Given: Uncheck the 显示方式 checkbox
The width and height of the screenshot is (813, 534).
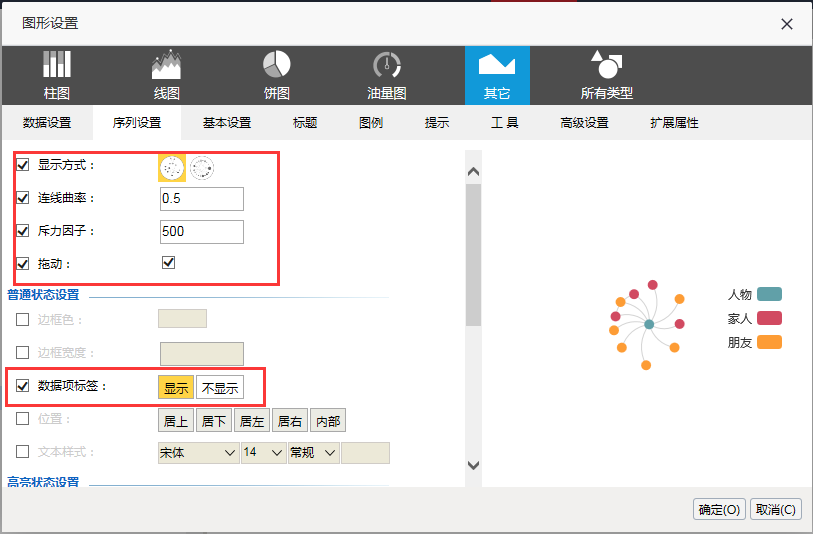Looking at the screenshot, I should click(x=23, y=165).
